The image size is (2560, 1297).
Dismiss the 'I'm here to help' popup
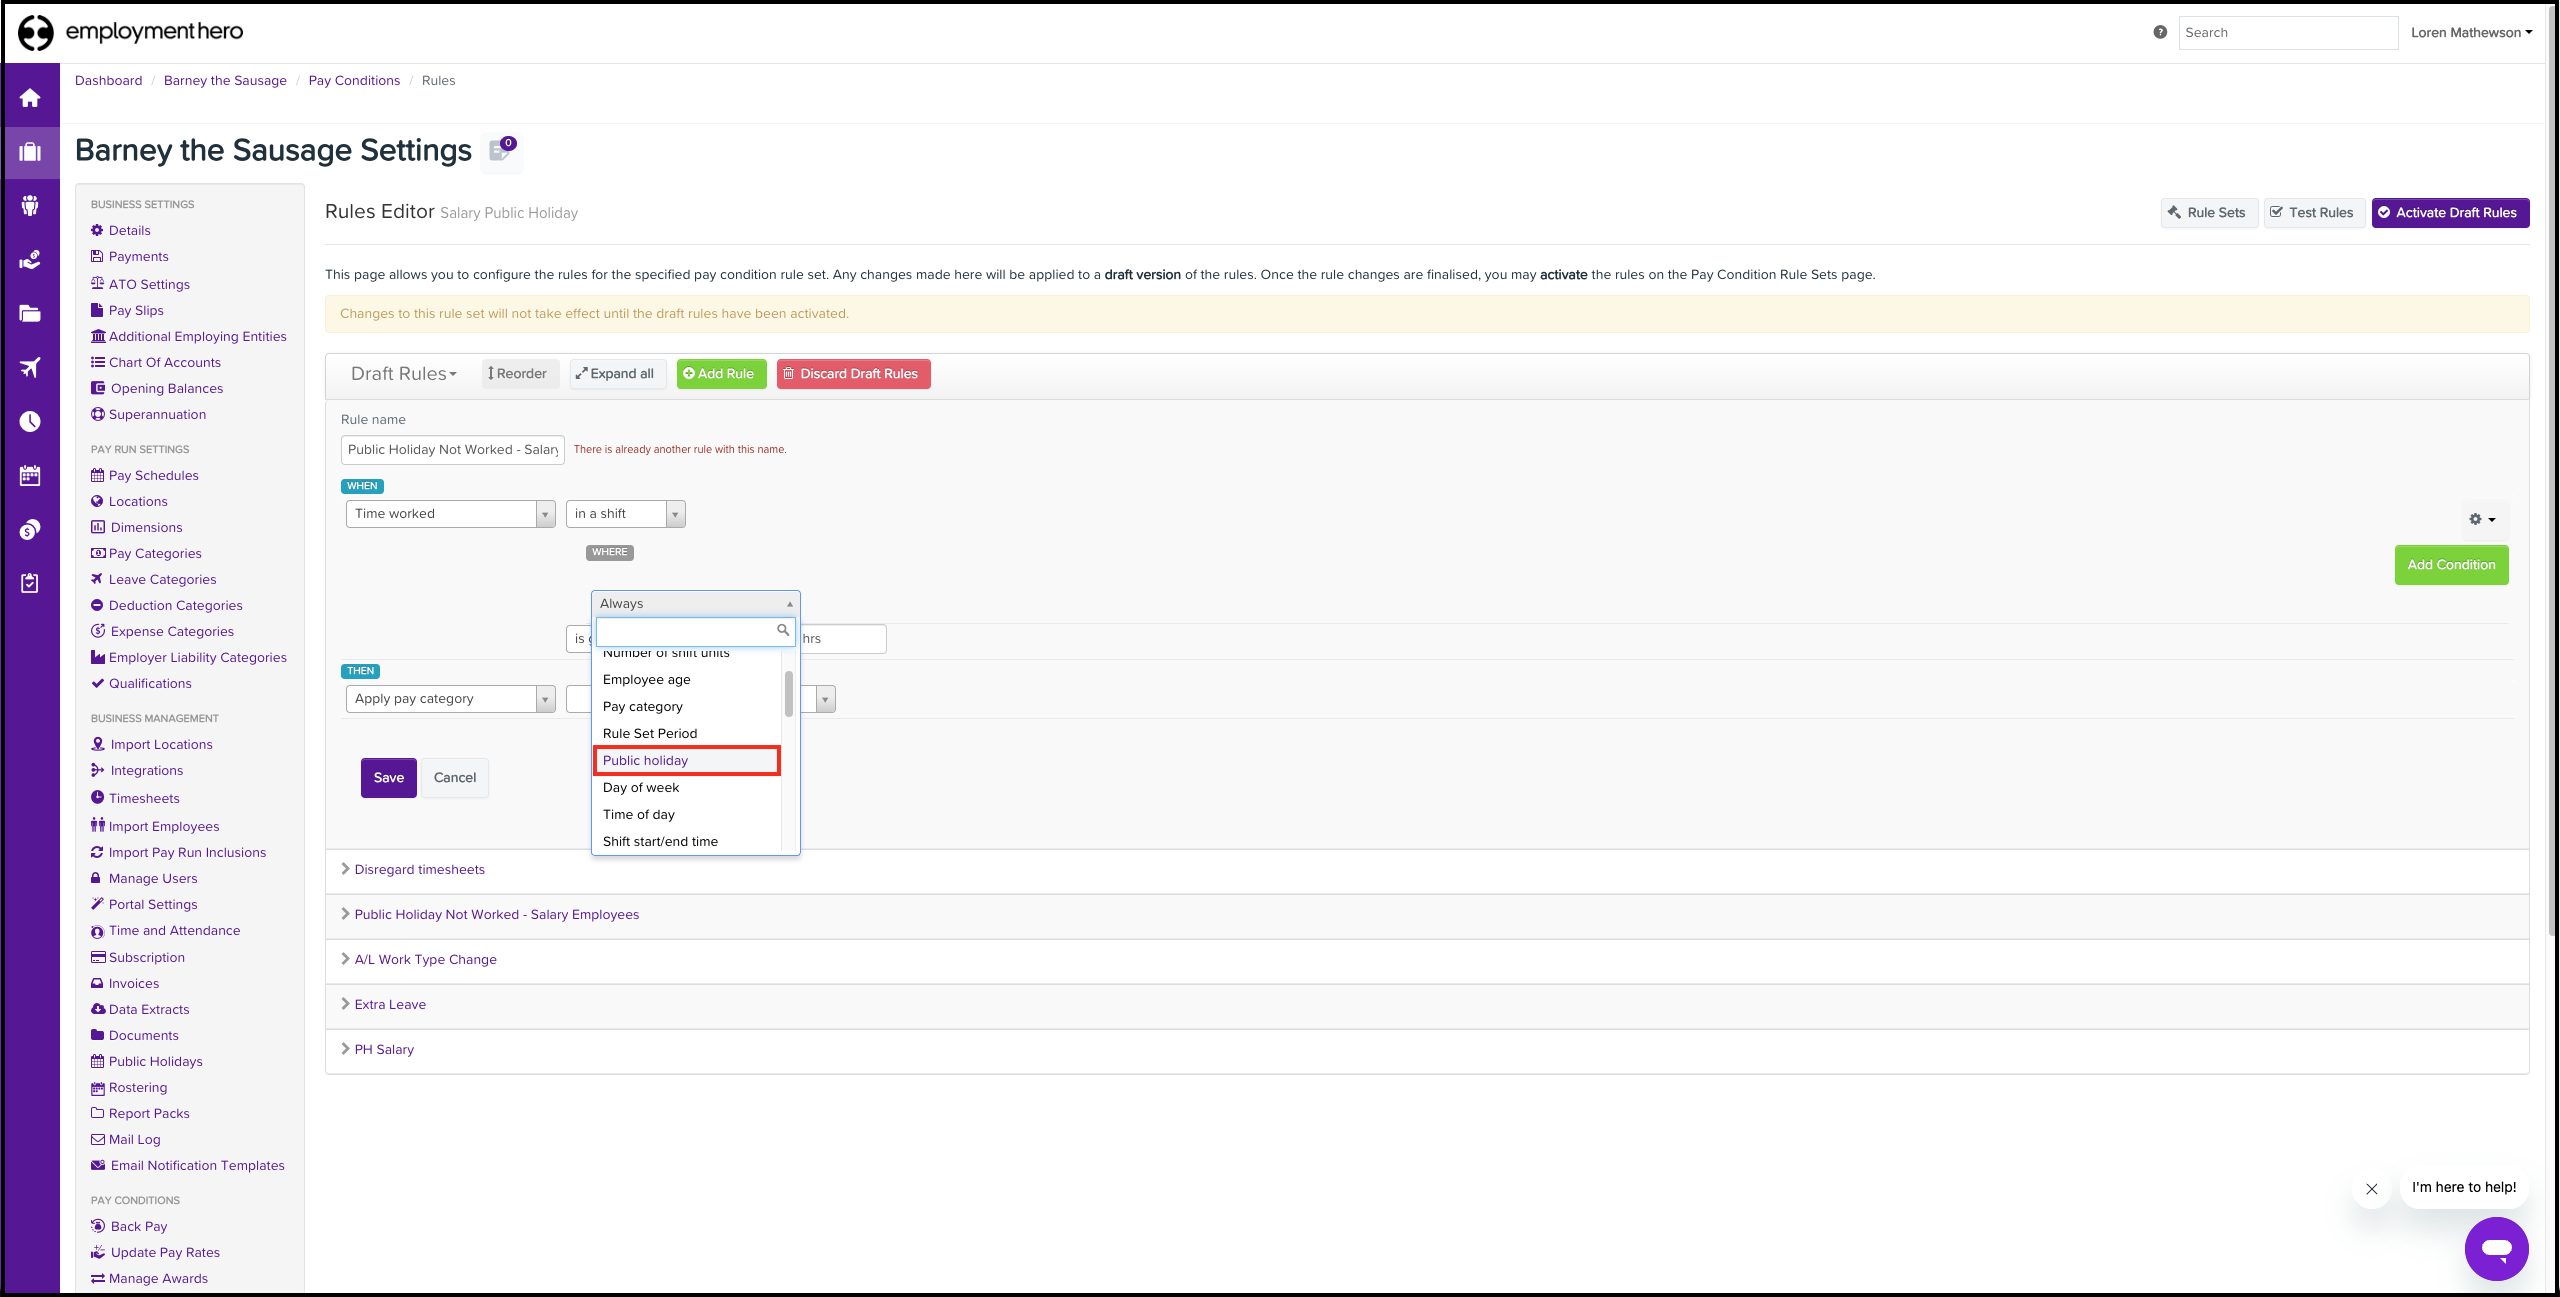click(2371, 1189)
